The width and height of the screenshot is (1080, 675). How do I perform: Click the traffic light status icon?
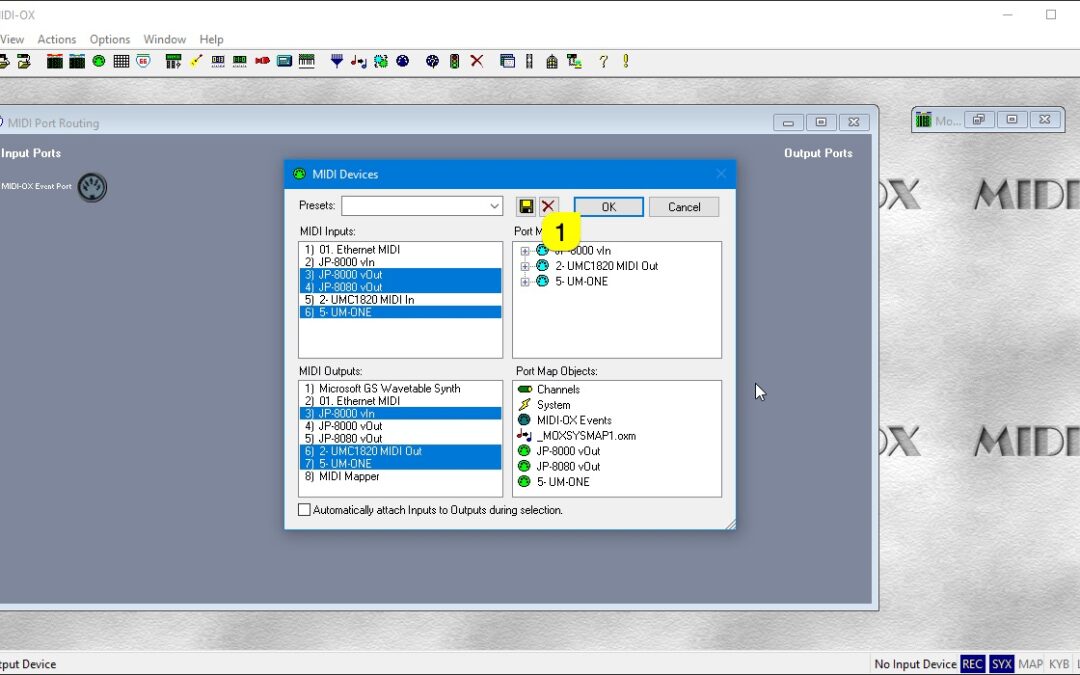452,61
